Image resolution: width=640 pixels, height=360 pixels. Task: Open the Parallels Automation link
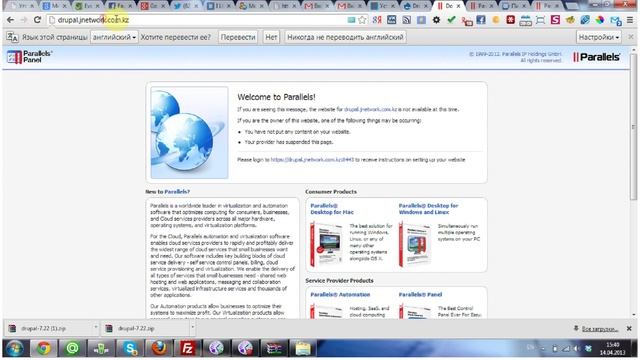click(340, 294)
